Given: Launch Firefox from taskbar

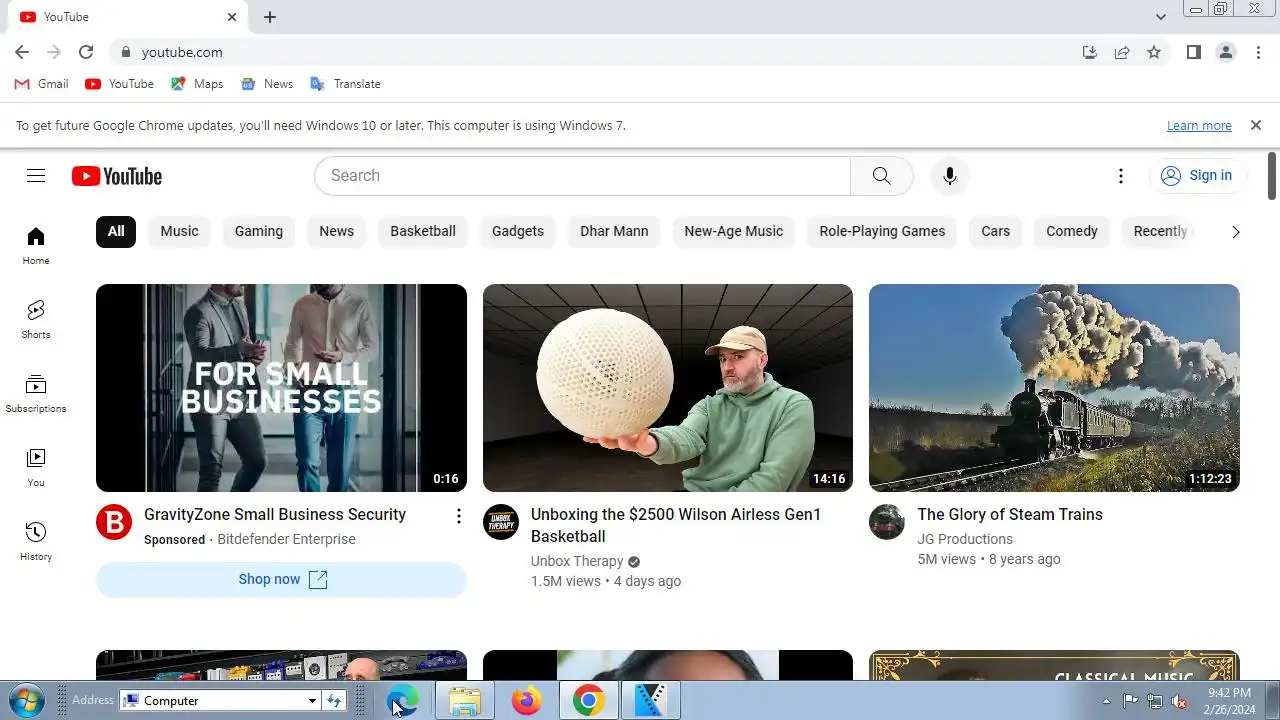Looking at the screenshot, I should point(526,700).
